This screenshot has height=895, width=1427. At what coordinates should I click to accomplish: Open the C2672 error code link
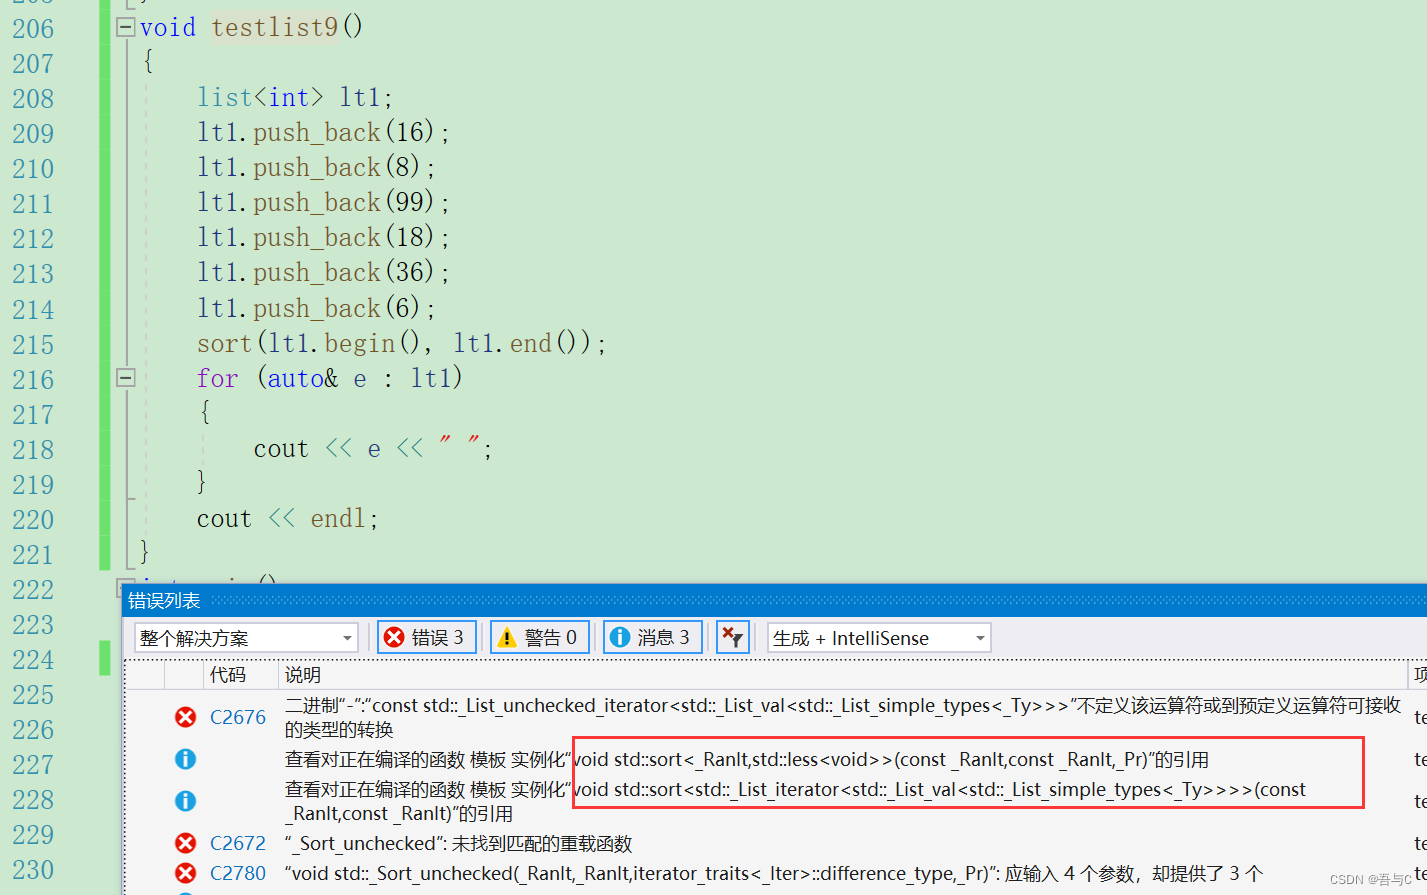238,843
